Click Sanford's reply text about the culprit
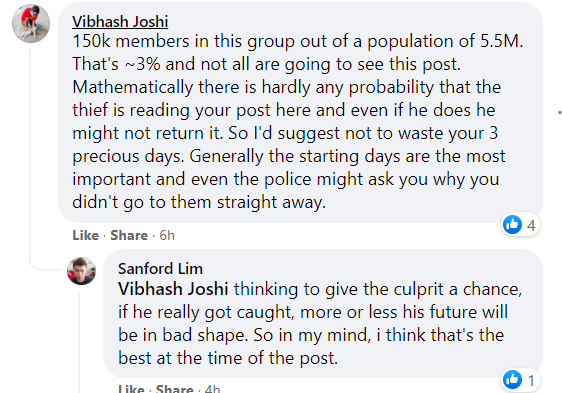The width and height of the screenshot is (562, 393). tap(320, 323)
